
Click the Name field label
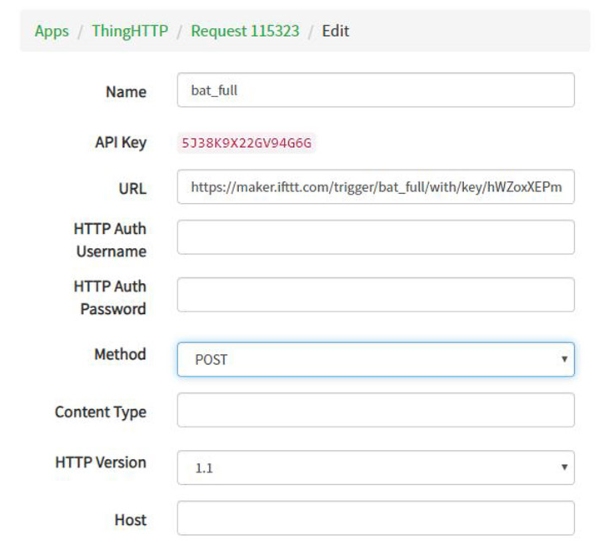(125, 91)
